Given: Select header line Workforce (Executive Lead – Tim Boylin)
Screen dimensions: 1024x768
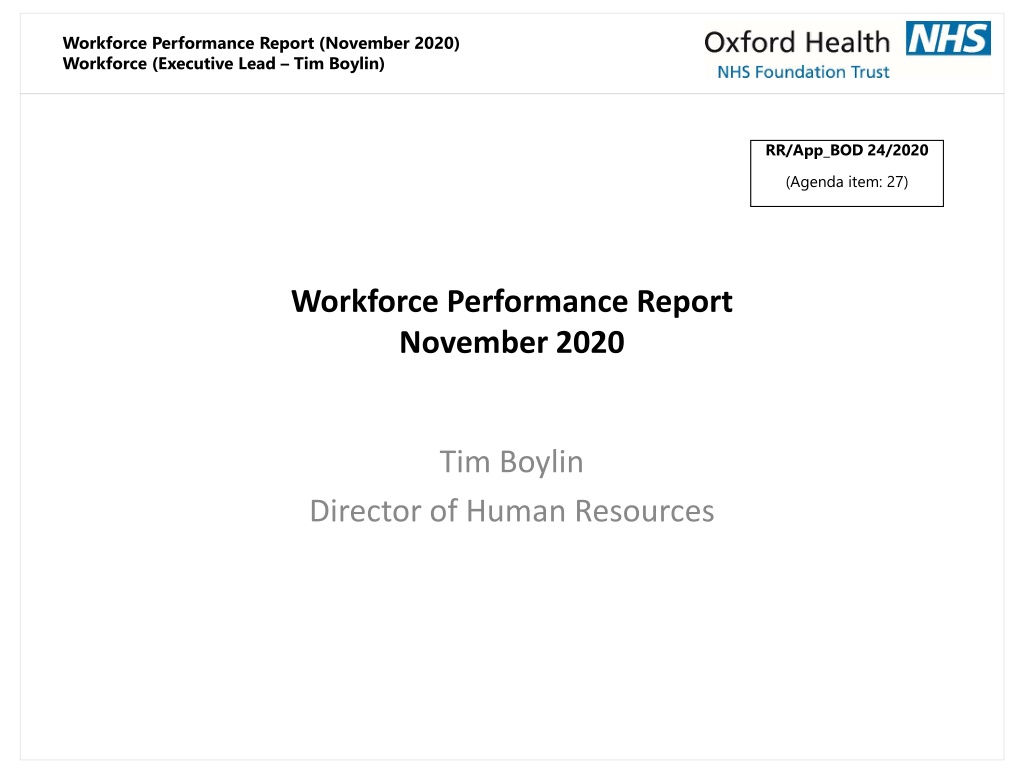Looking at the screenshot, I should 223,63.
